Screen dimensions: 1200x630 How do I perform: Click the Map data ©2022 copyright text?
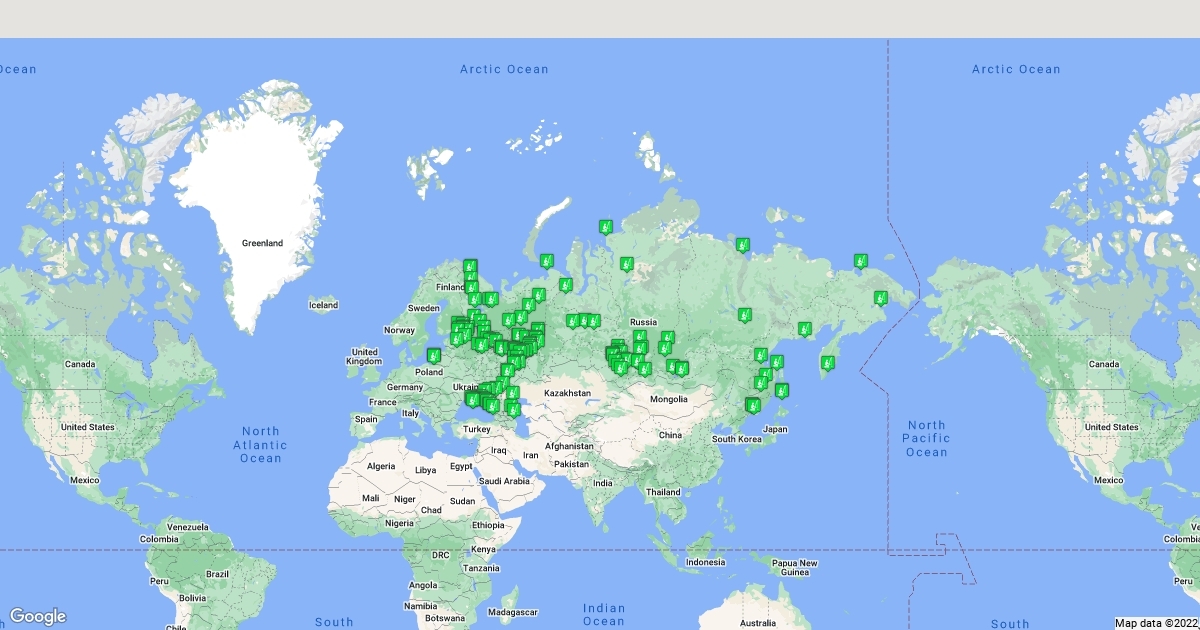tap(1156, 623)
